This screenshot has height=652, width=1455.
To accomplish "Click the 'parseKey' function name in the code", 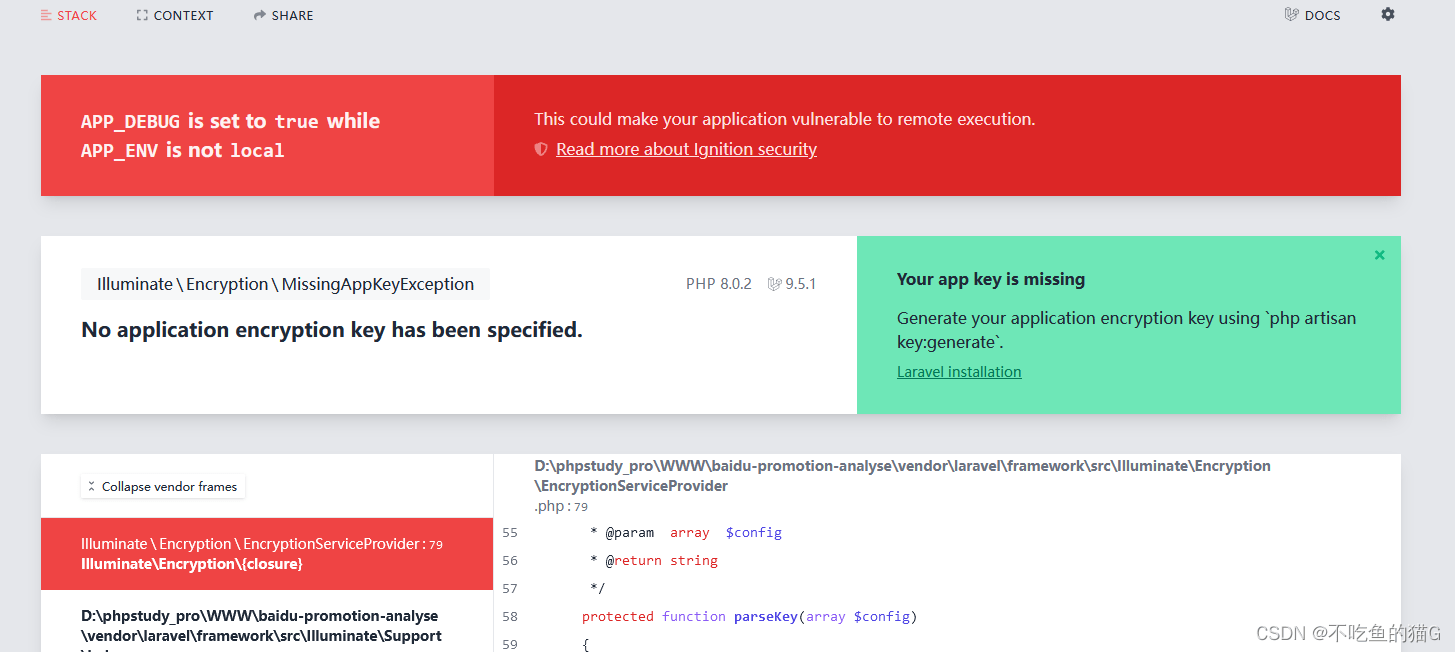I will (766, 616).
